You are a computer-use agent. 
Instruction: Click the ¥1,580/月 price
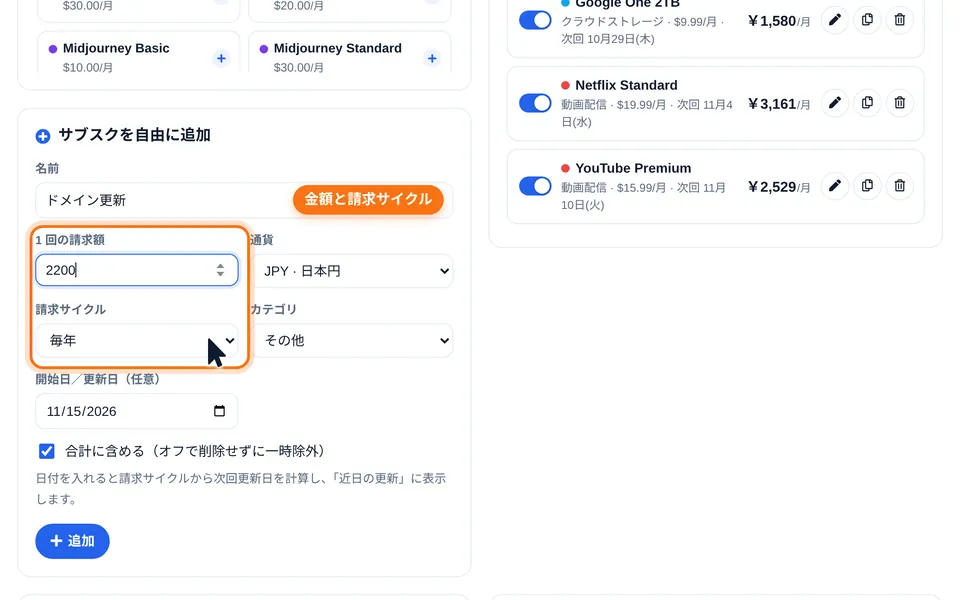(x=779, y=21)
